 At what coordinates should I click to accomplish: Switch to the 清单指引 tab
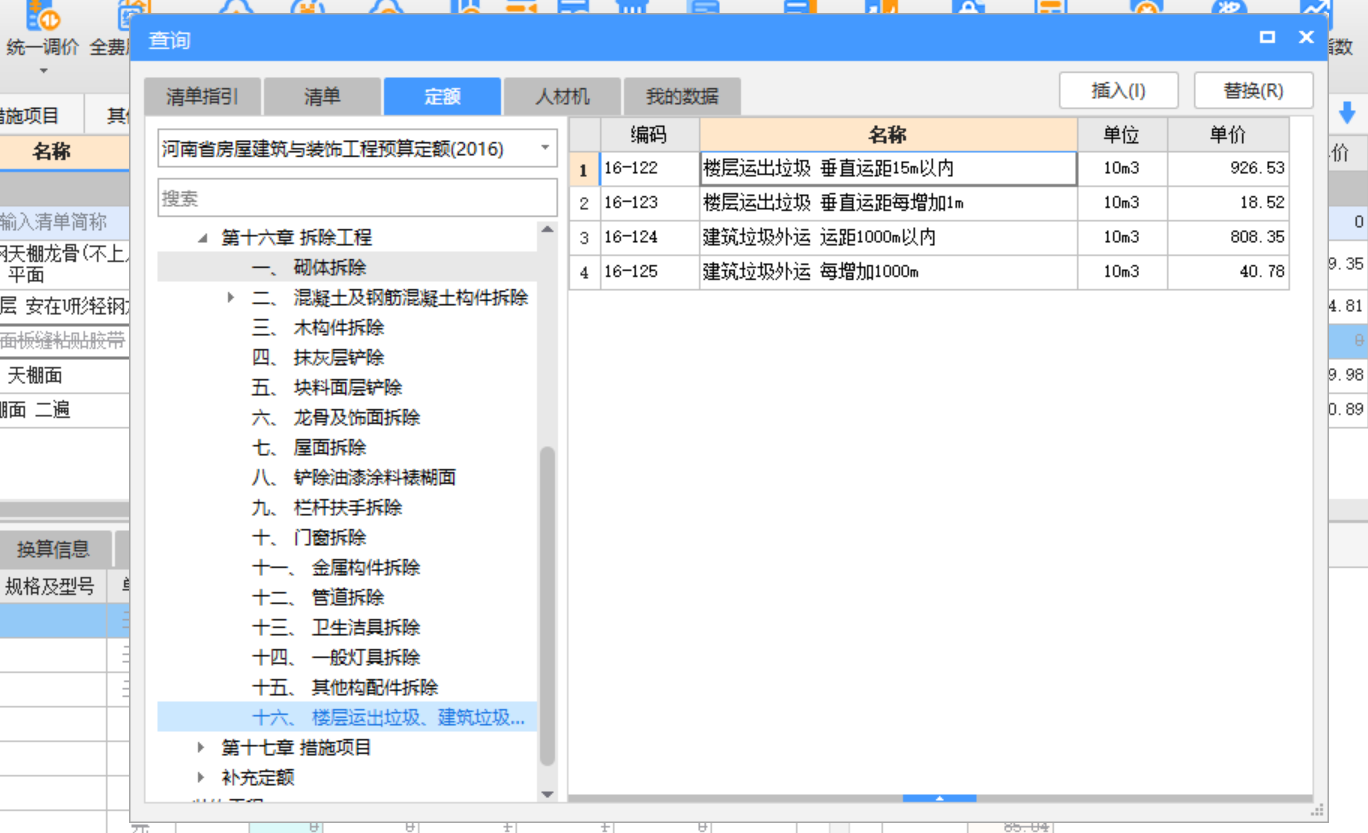click(203, 96)
